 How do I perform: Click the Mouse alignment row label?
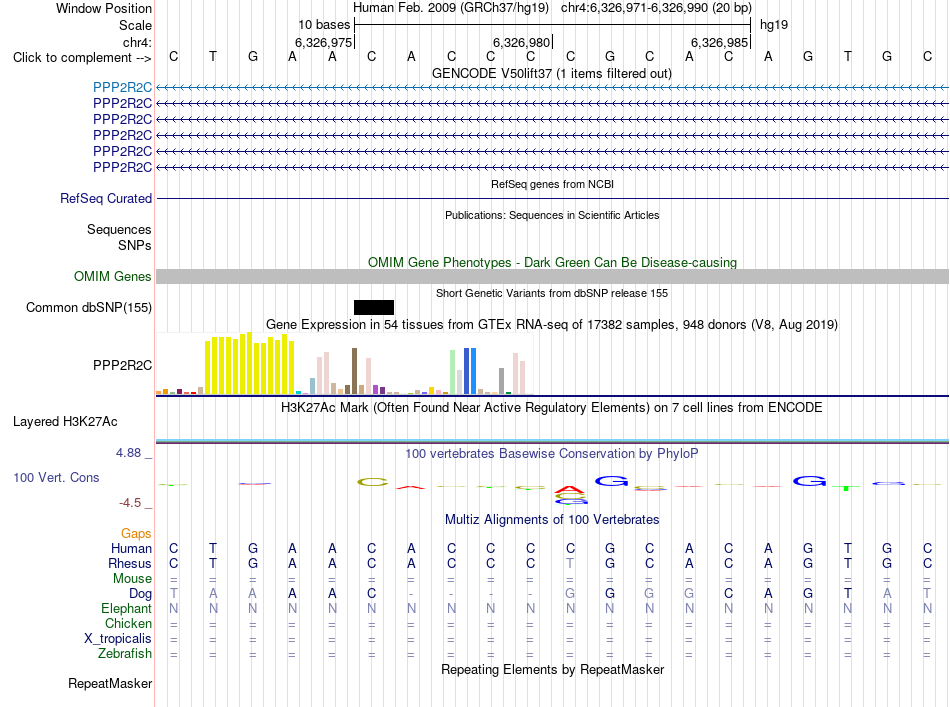click(x=132, y=579)
